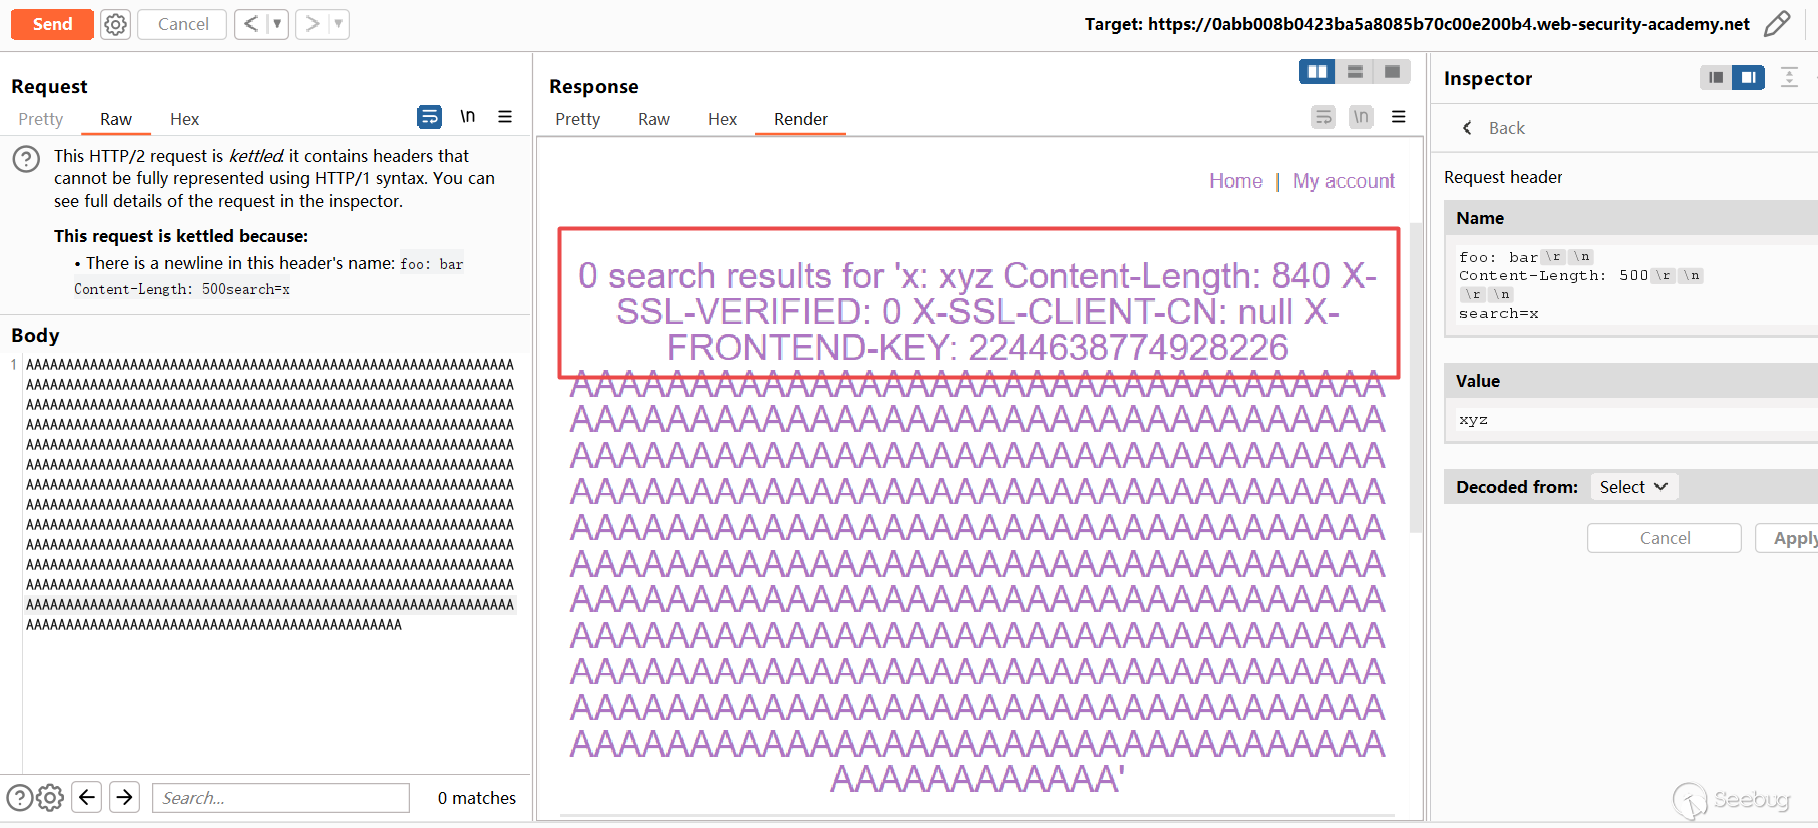Select top-bottom split layout icon
The height and width of the screenshot is (828, 1818).
click(x=1355, y=72)
